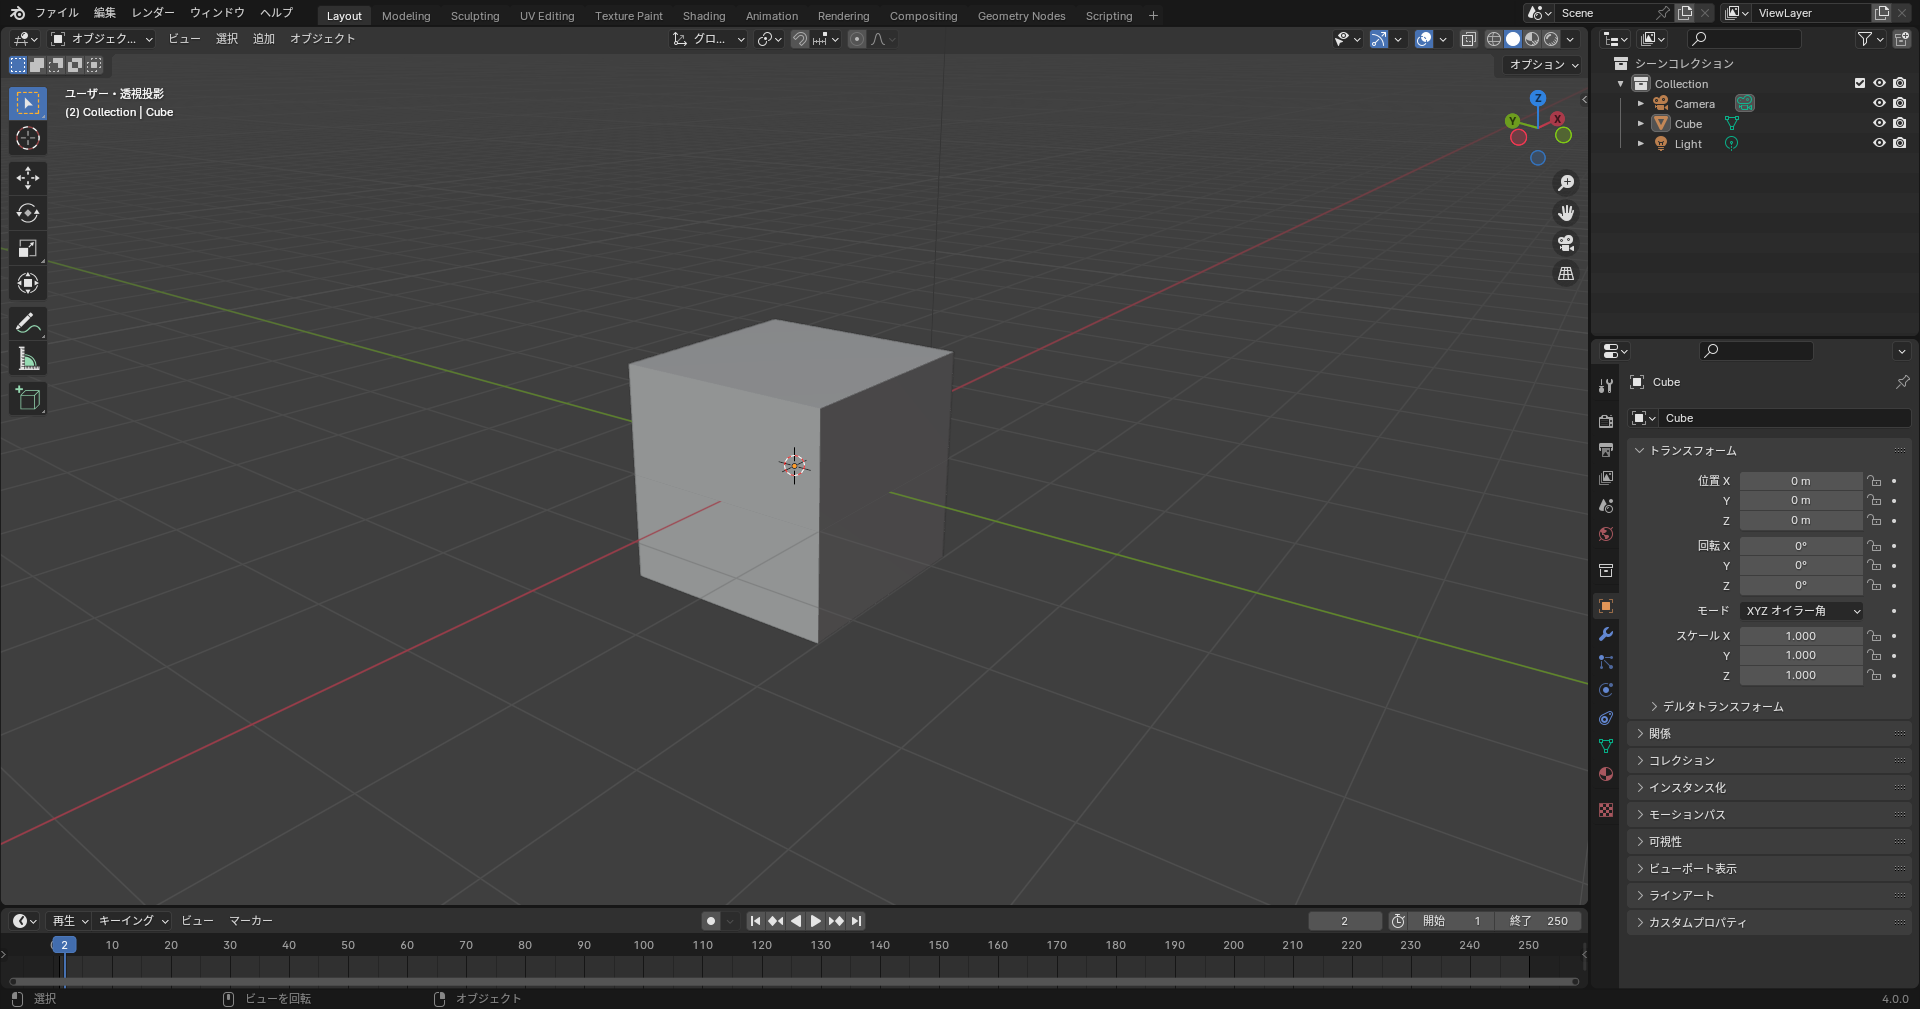
Task: Switch to the Modeling workspace tab
Action: [x=406, y=16]
